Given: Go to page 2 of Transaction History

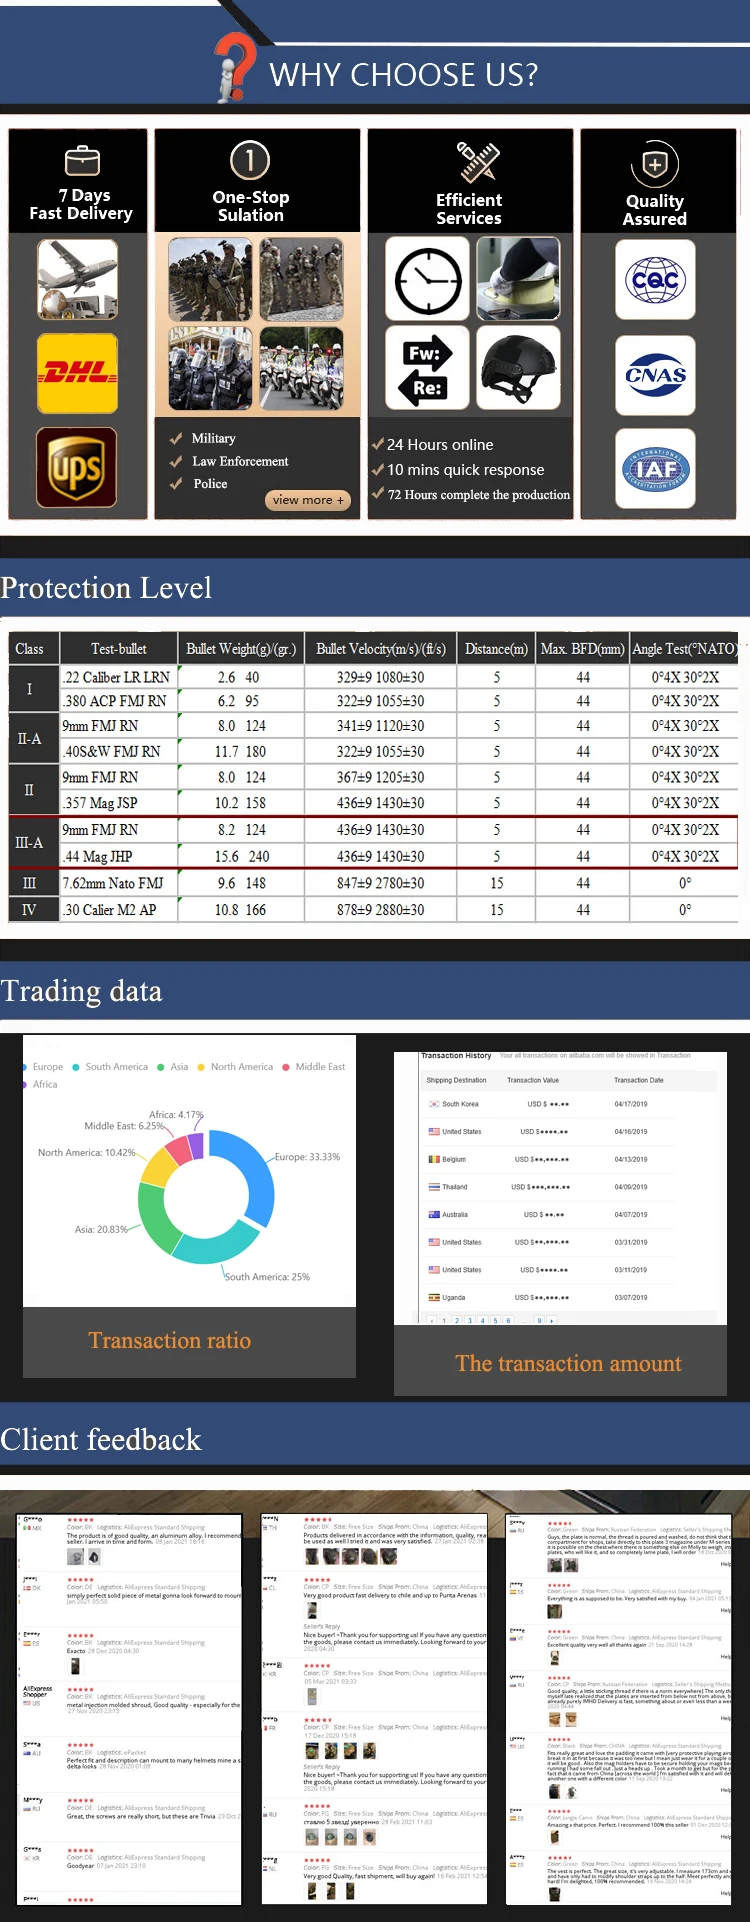Looking at the screenshot, I should tap(457, 1320).
